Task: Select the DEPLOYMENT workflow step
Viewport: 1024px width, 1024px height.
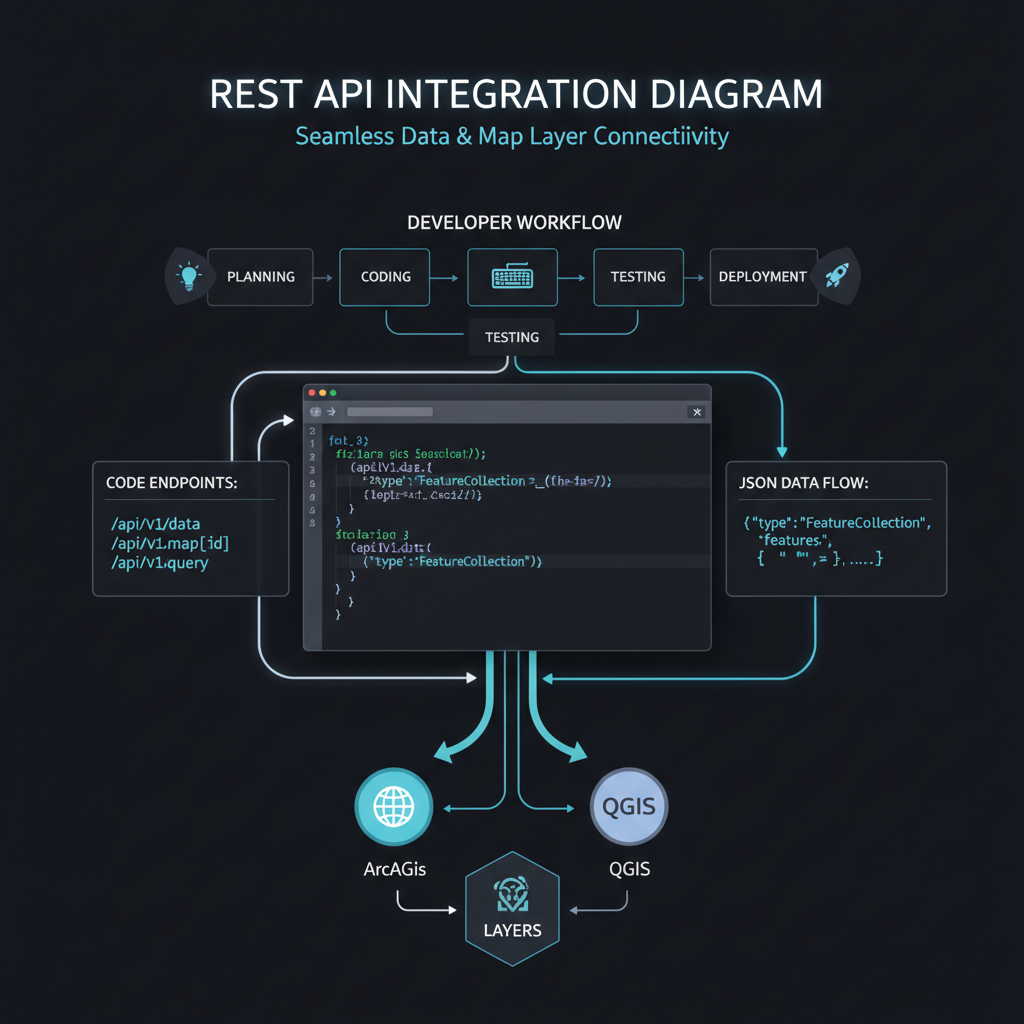Action: pos(763,277)
